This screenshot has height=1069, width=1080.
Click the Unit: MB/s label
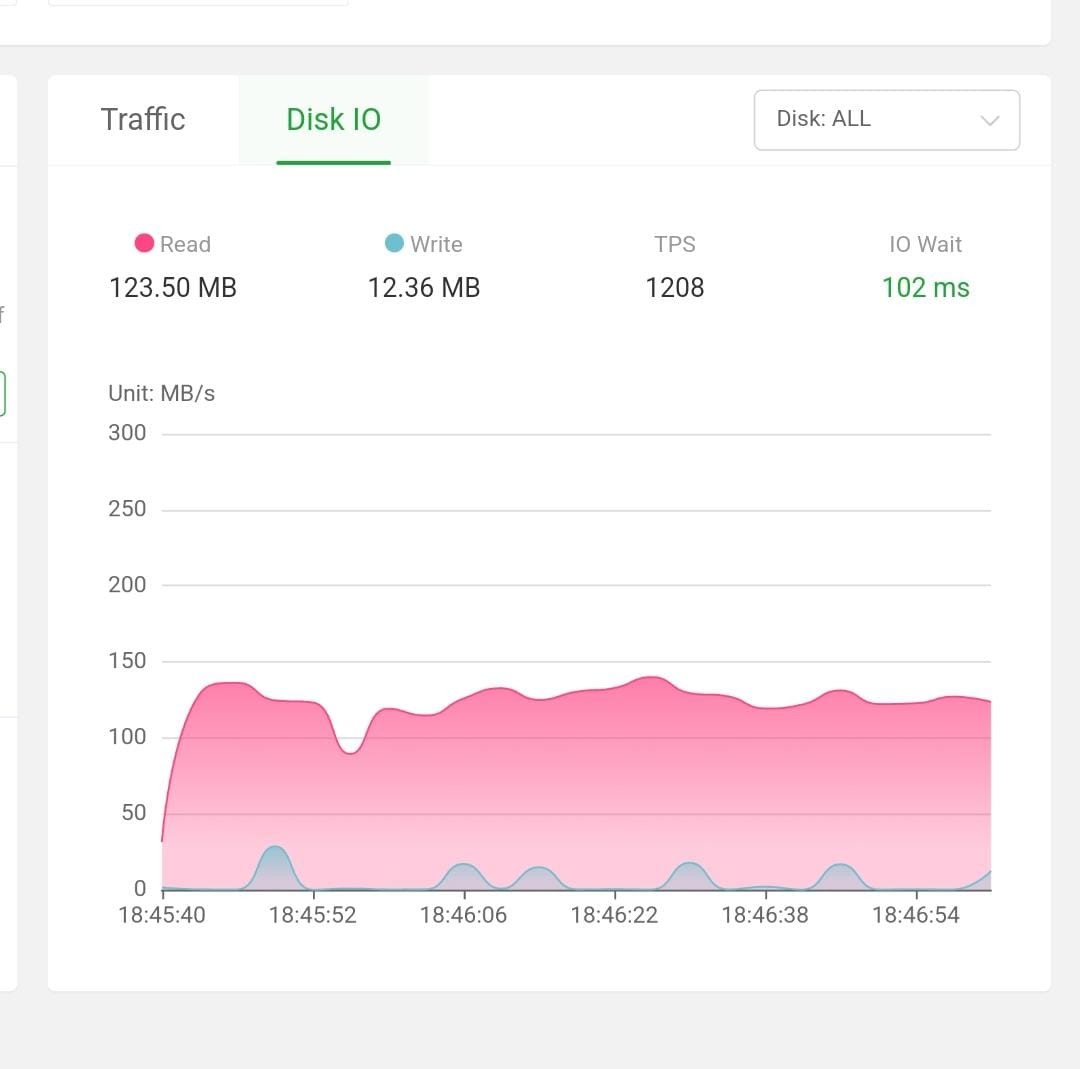[161, 393]
